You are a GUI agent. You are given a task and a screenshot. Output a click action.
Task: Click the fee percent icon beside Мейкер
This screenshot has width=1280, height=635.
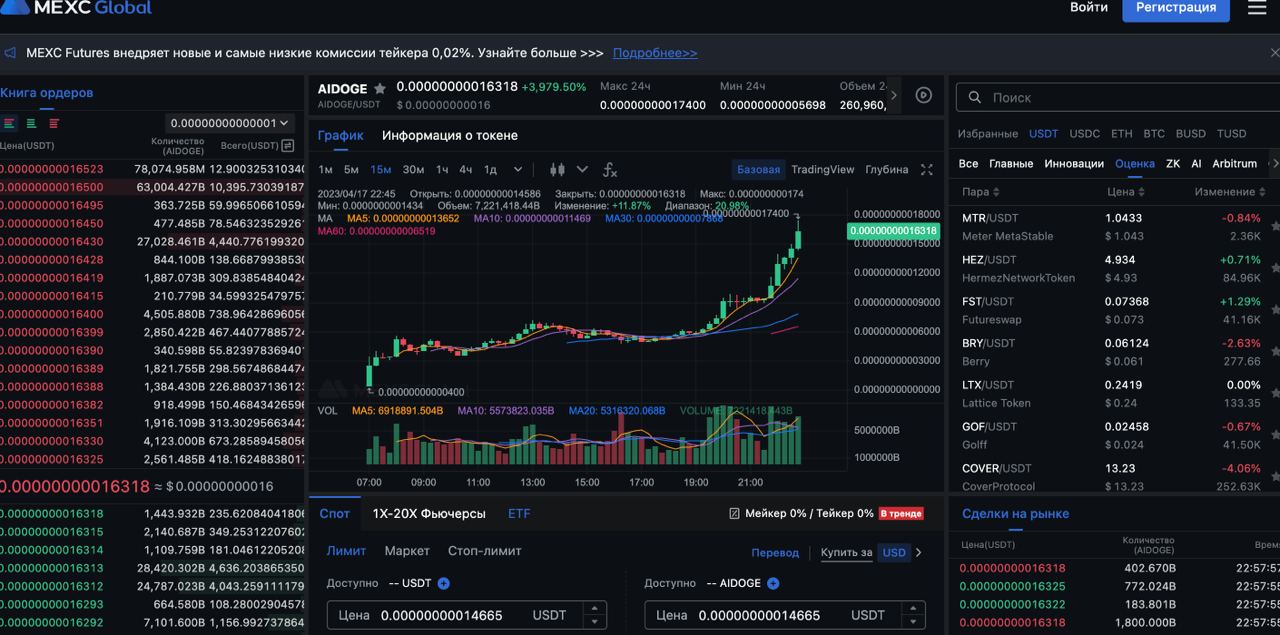tap(735, 514)
